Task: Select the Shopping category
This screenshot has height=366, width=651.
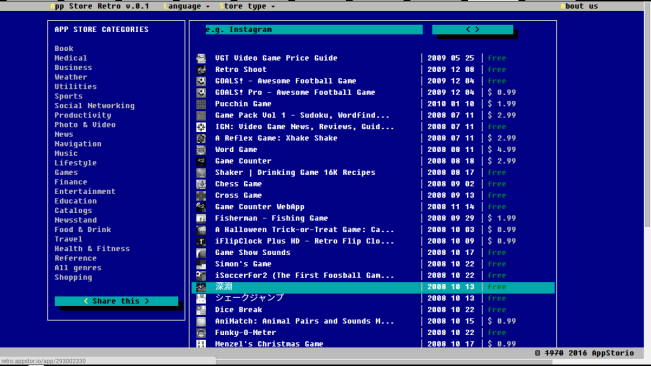Action: (x=73, y=278)
